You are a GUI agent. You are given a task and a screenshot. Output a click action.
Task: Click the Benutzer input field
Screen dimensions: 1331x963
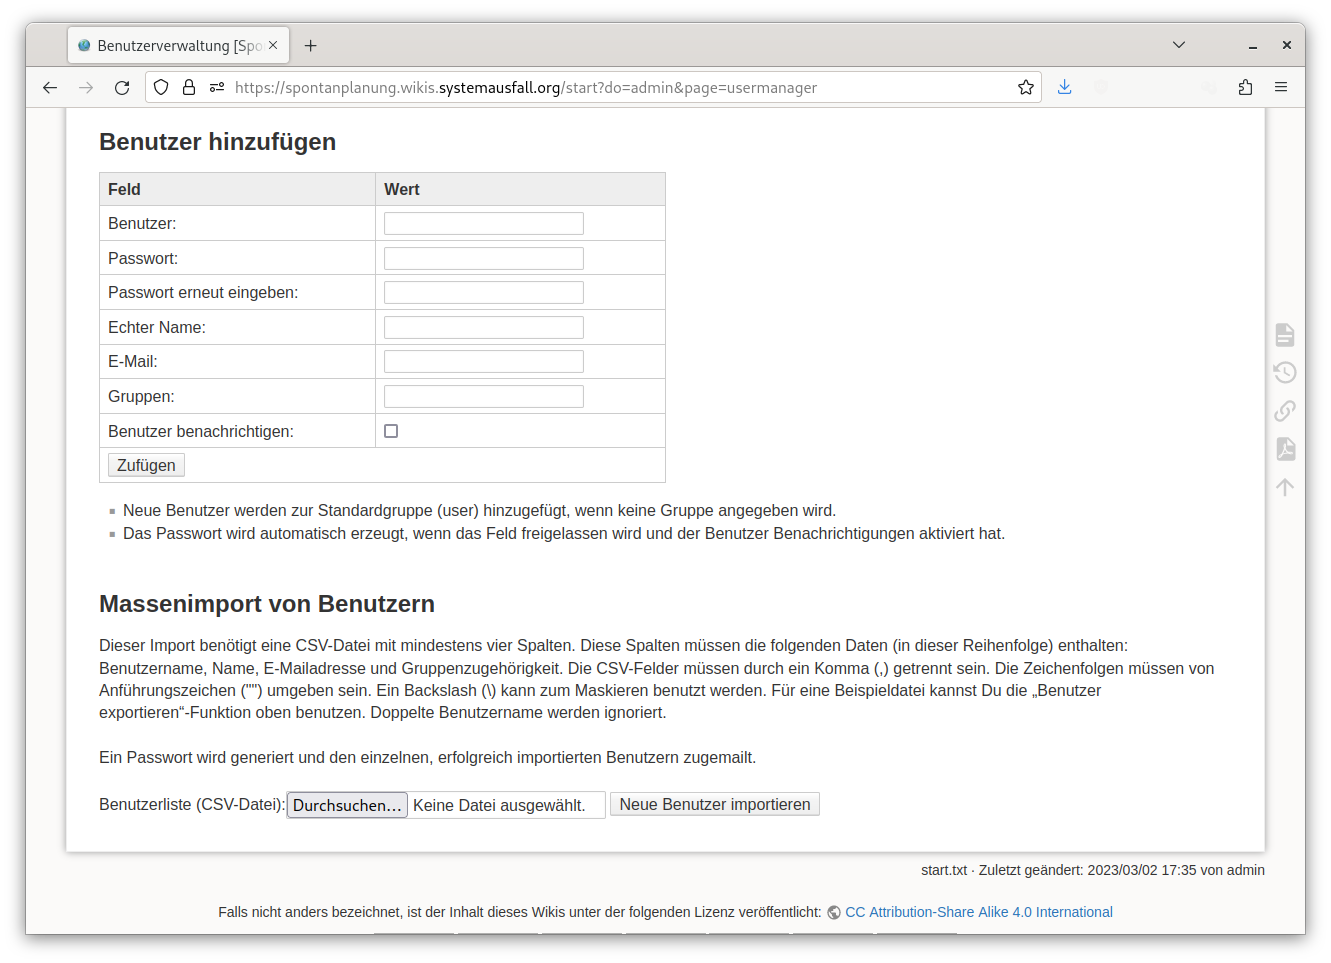pos(484,223)
